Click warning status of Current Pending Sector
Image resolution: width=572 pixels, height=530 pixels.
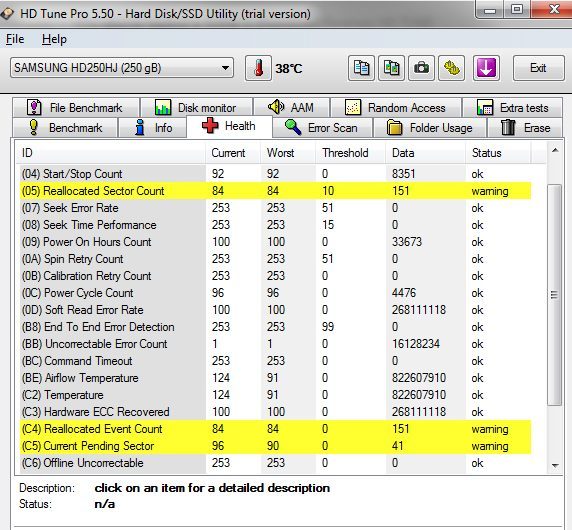490,446
